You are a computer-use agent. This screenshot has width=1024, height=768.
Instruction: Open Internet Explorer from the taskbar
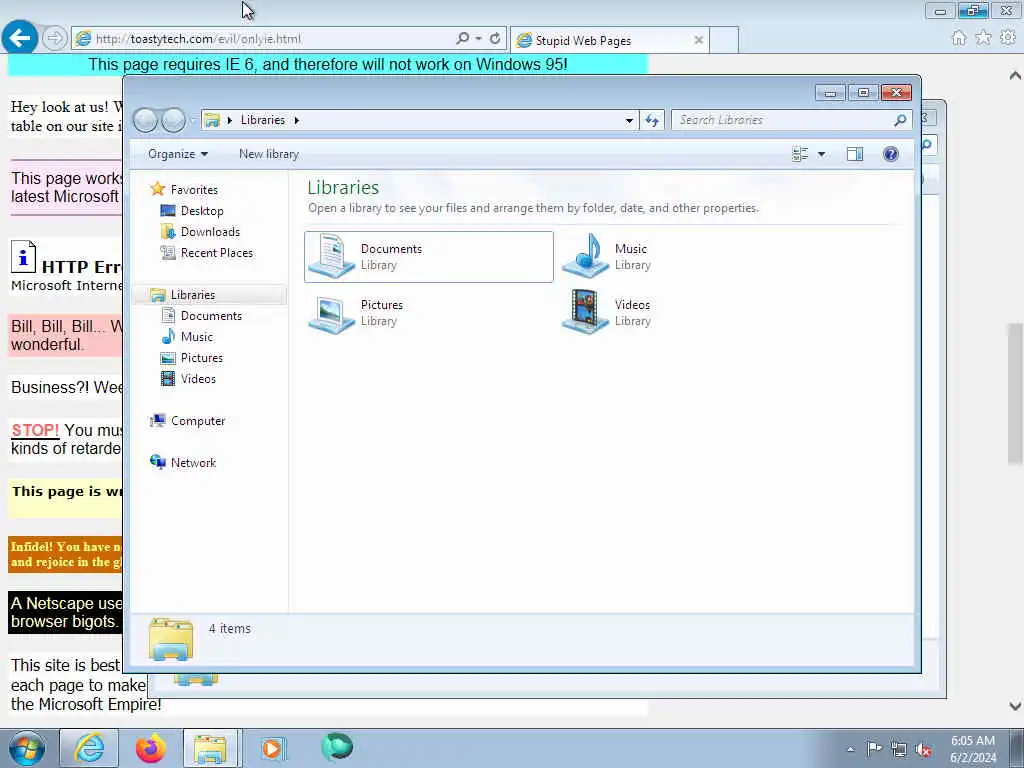(x=89, y=748)
